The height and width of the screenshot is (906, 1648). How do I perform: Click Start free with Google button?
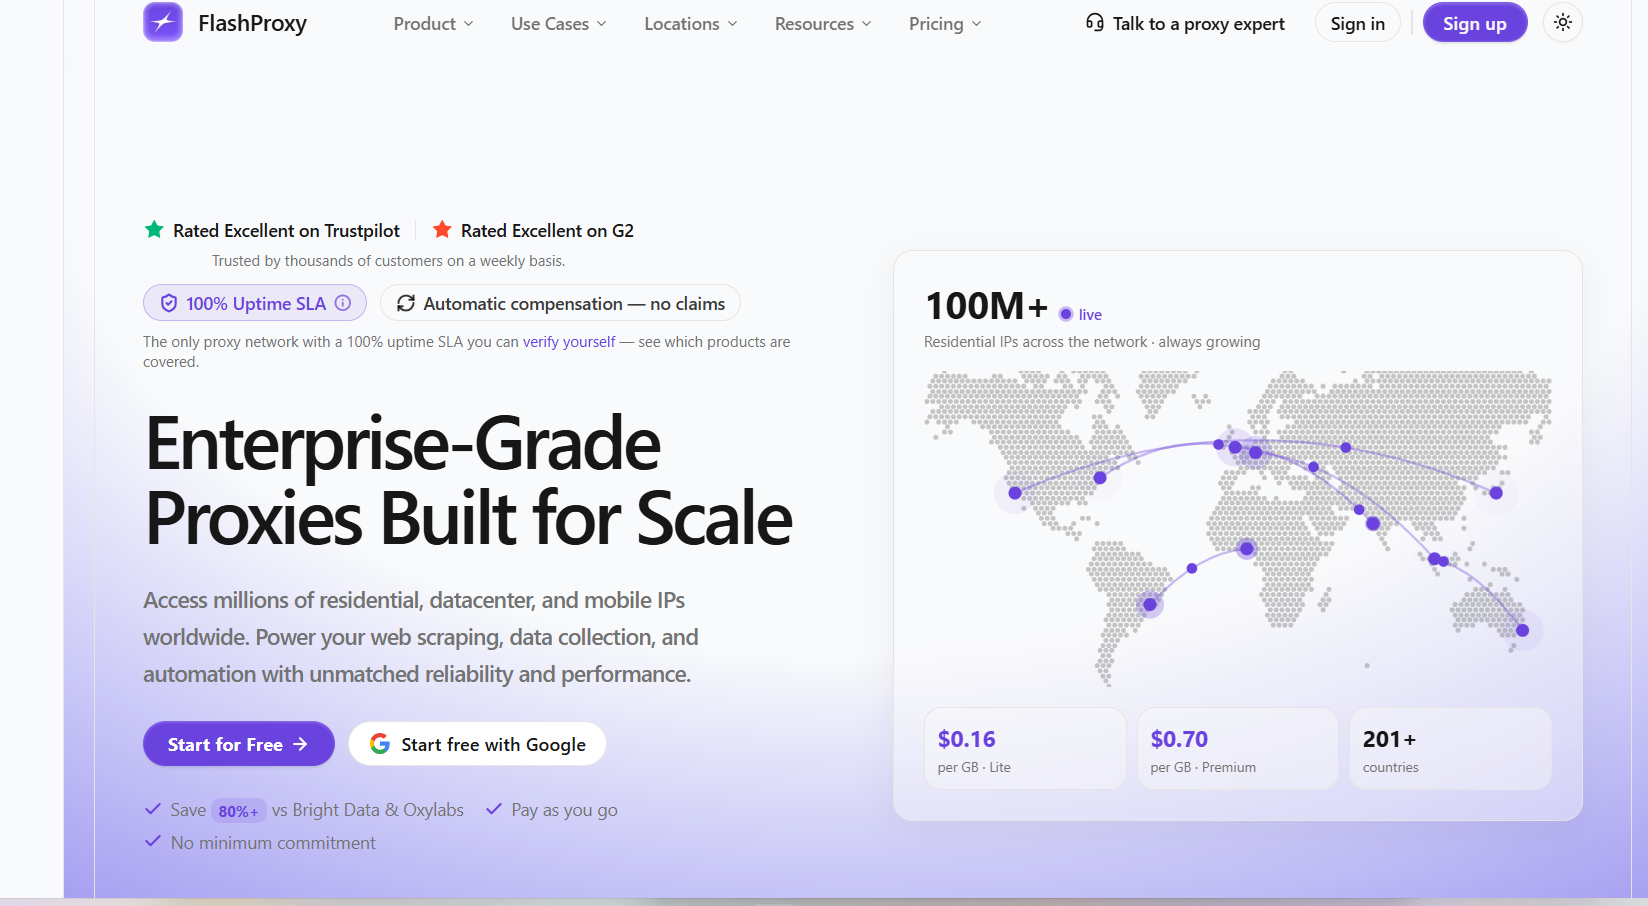(x=477, y=744)
